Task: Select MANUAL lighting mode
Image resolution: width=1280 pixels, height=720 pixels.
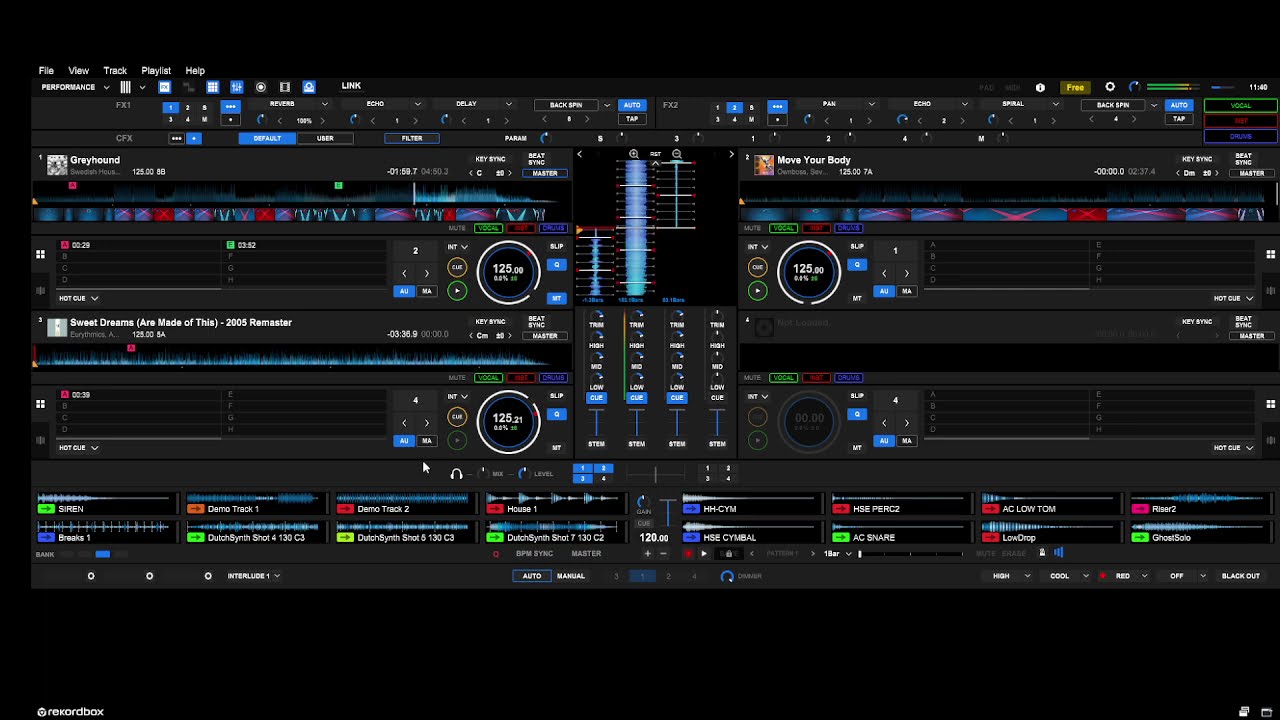Action: tap(571, 576)
